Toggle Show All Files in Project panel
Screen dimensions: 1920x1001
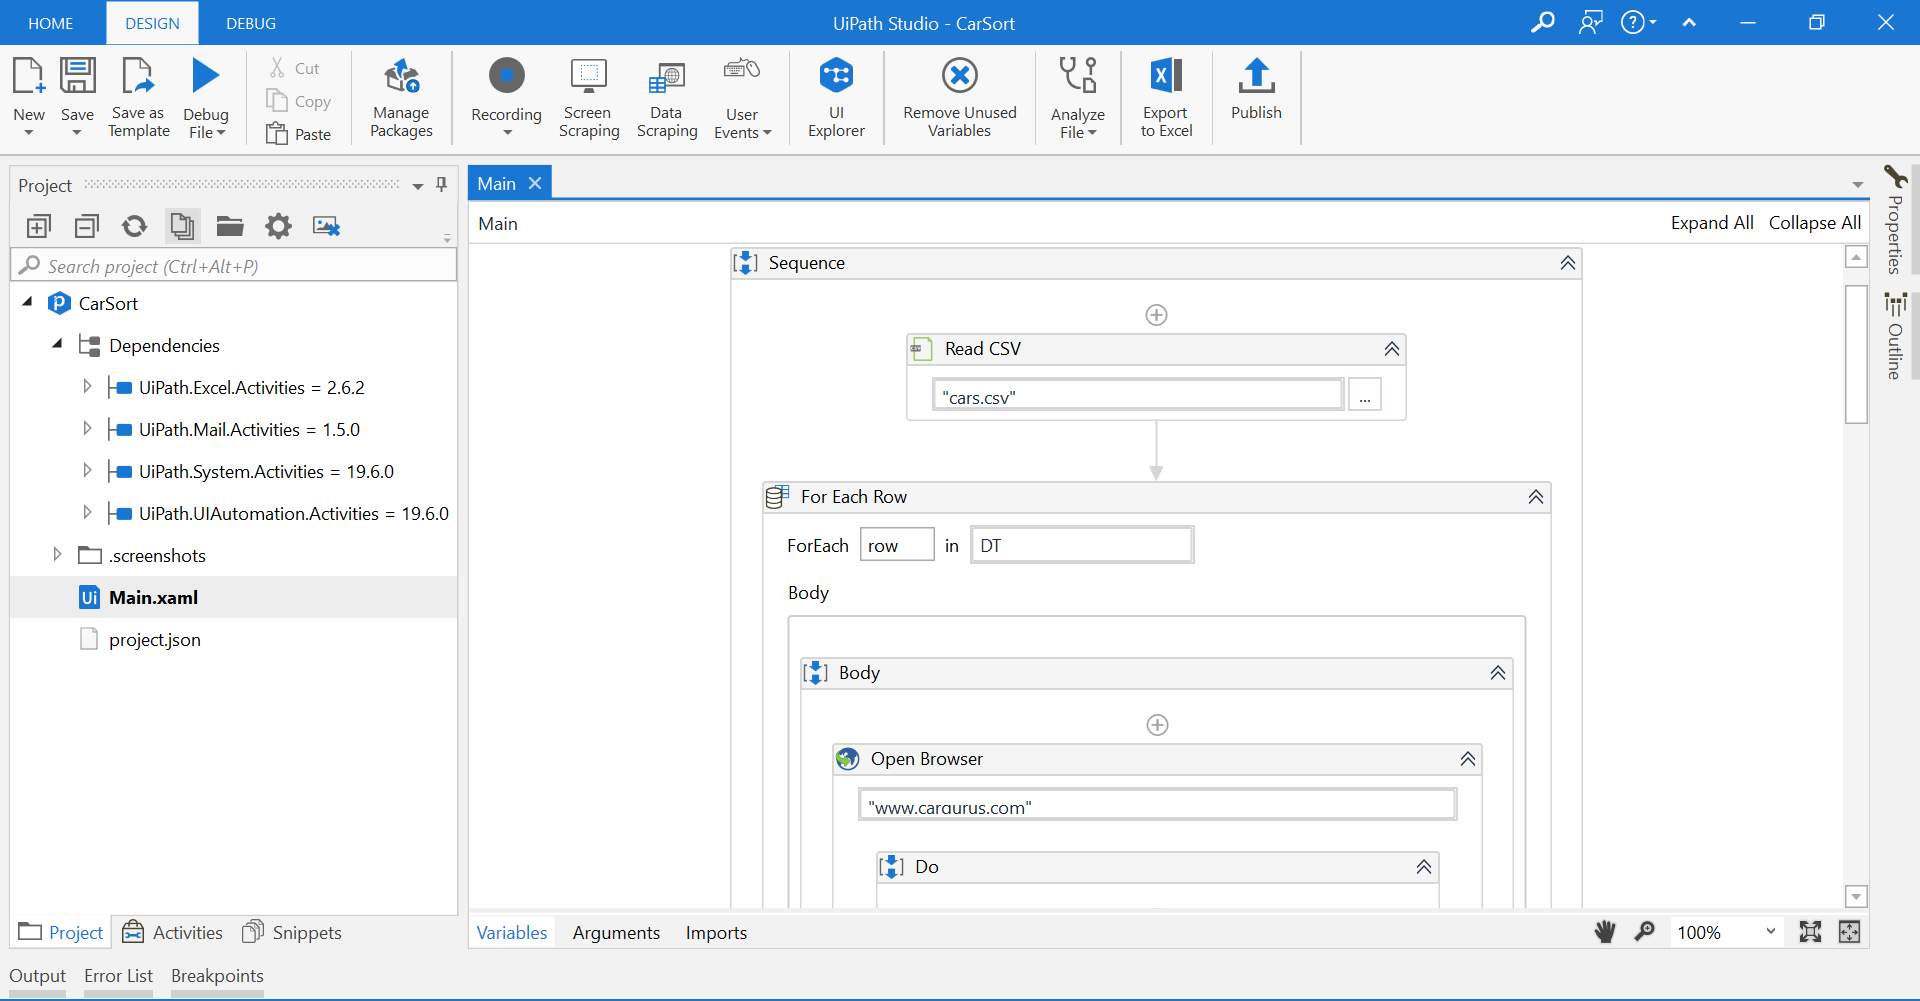tap(182, 226)
